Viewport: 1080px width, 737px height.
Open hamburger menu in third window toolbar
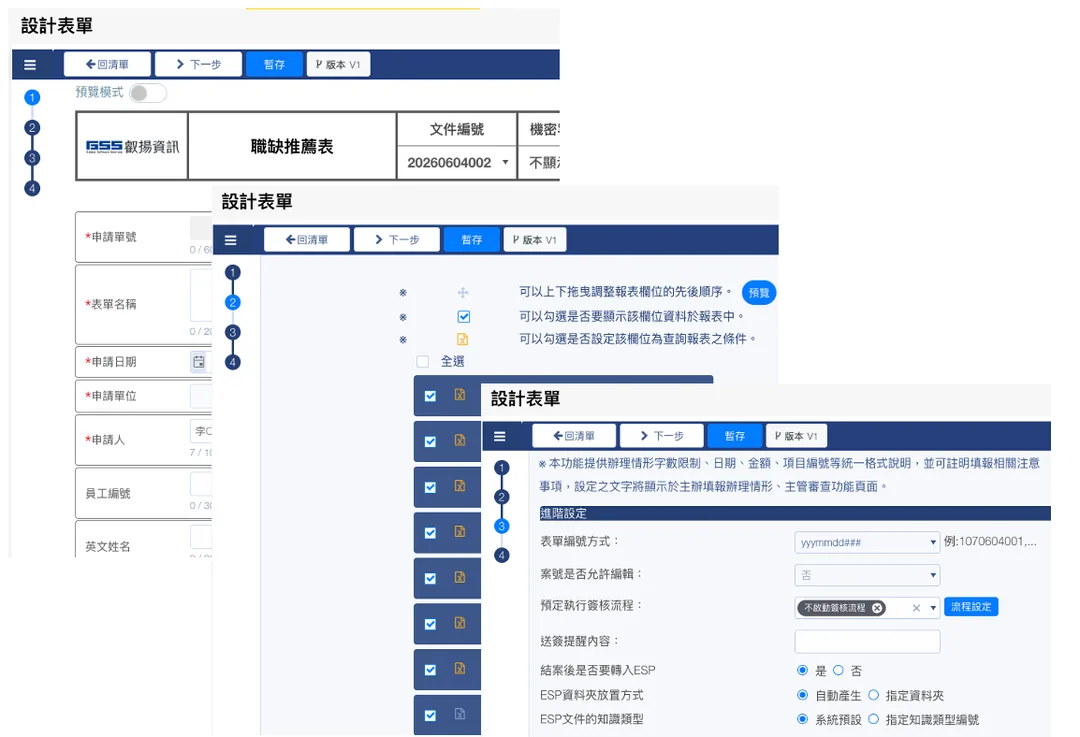(x=500, y=436)
